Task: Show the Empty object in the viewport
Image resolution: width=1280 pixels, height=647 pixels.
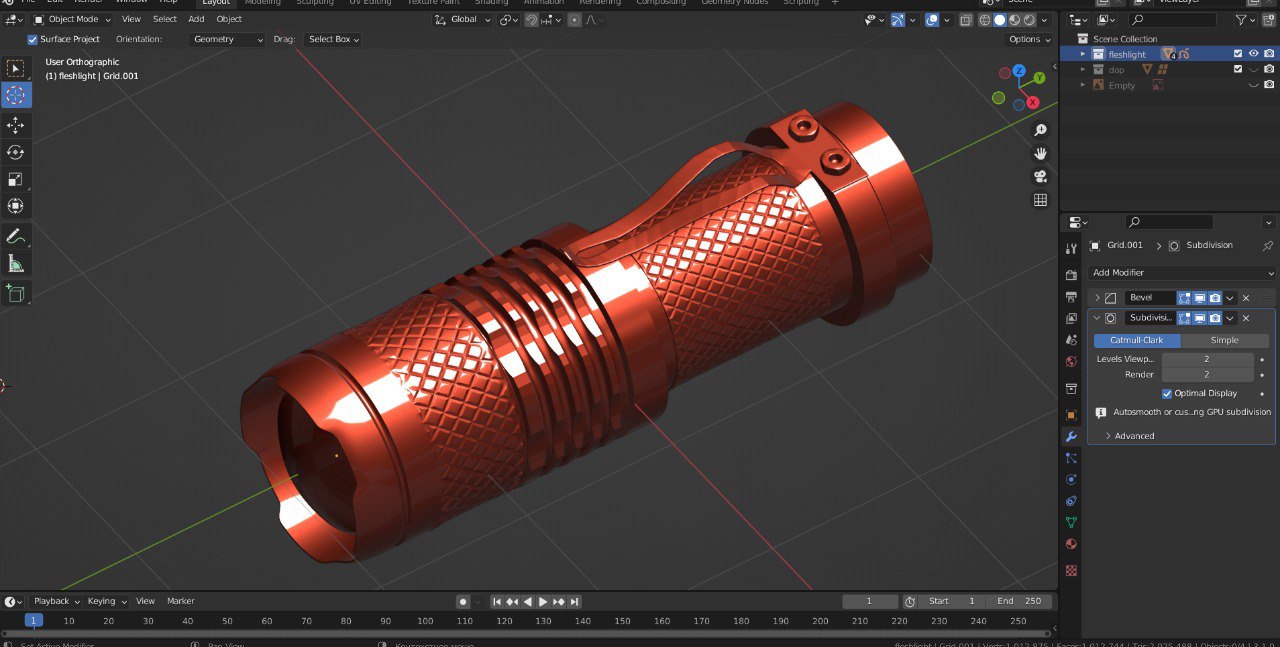Action: coord(1253,85)
